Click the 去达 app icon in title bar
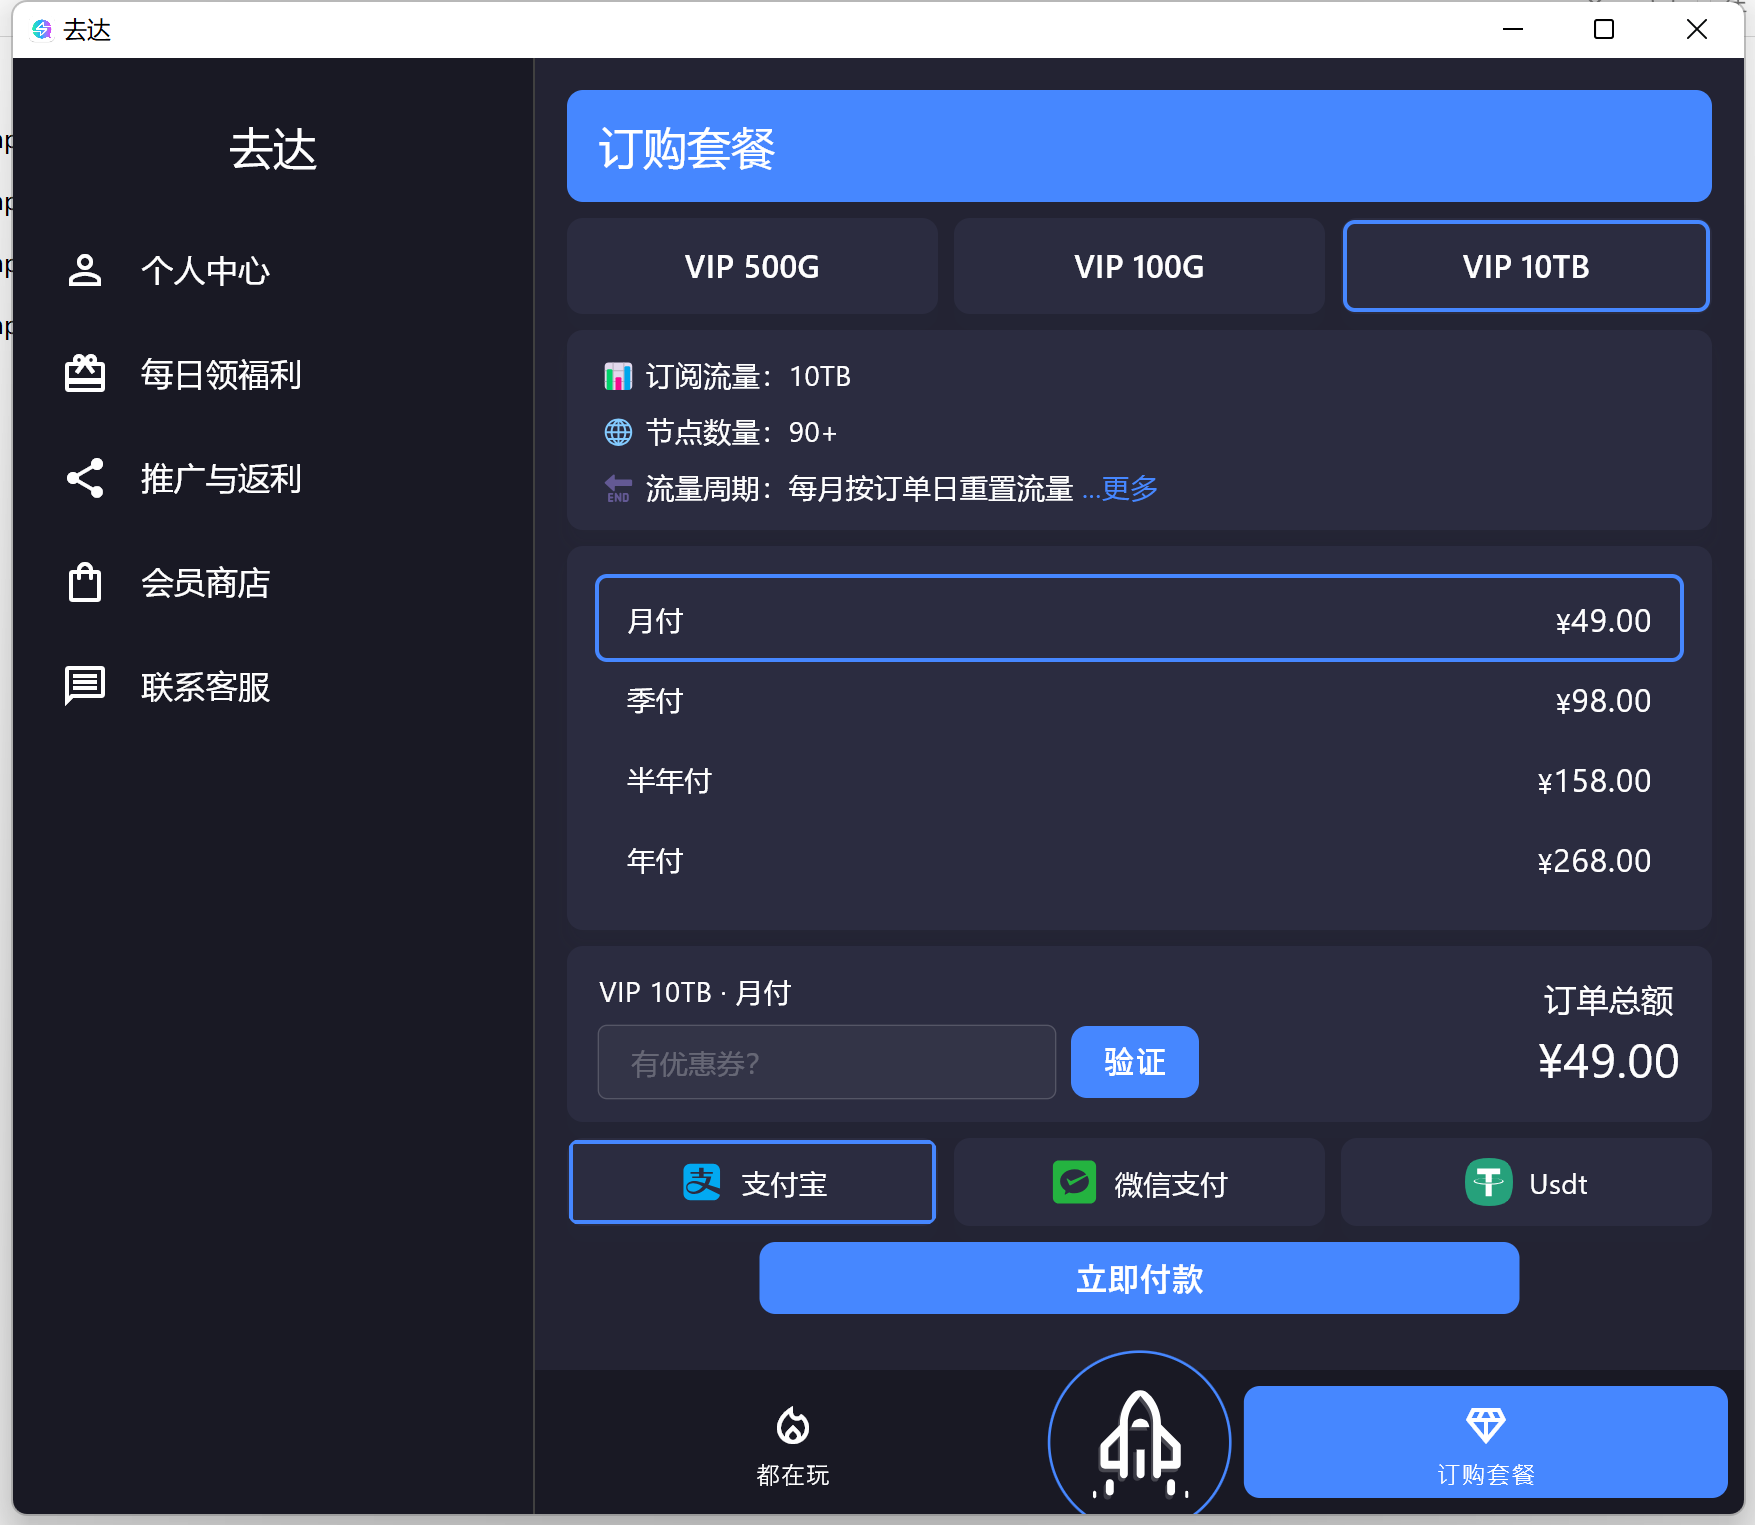 pyautogui.click(x=42, y=30)
